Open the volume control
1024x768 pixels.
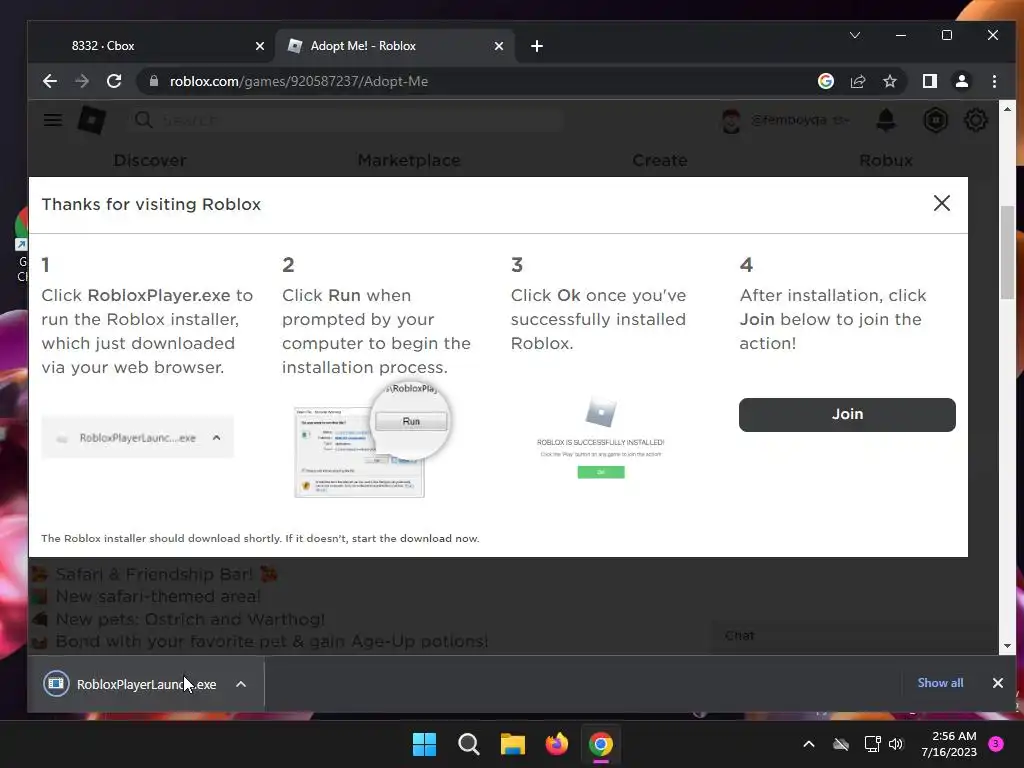896,744
